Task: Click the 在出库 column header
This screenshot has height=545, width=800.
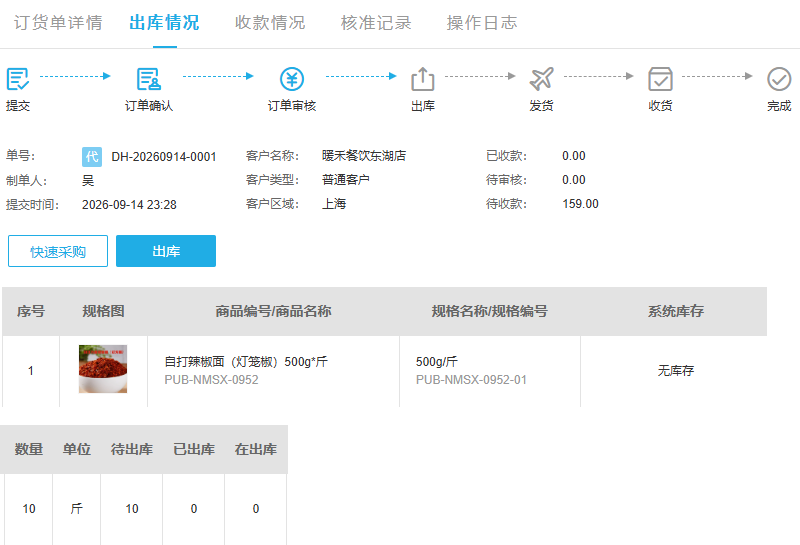Action: tap(256, 450)
